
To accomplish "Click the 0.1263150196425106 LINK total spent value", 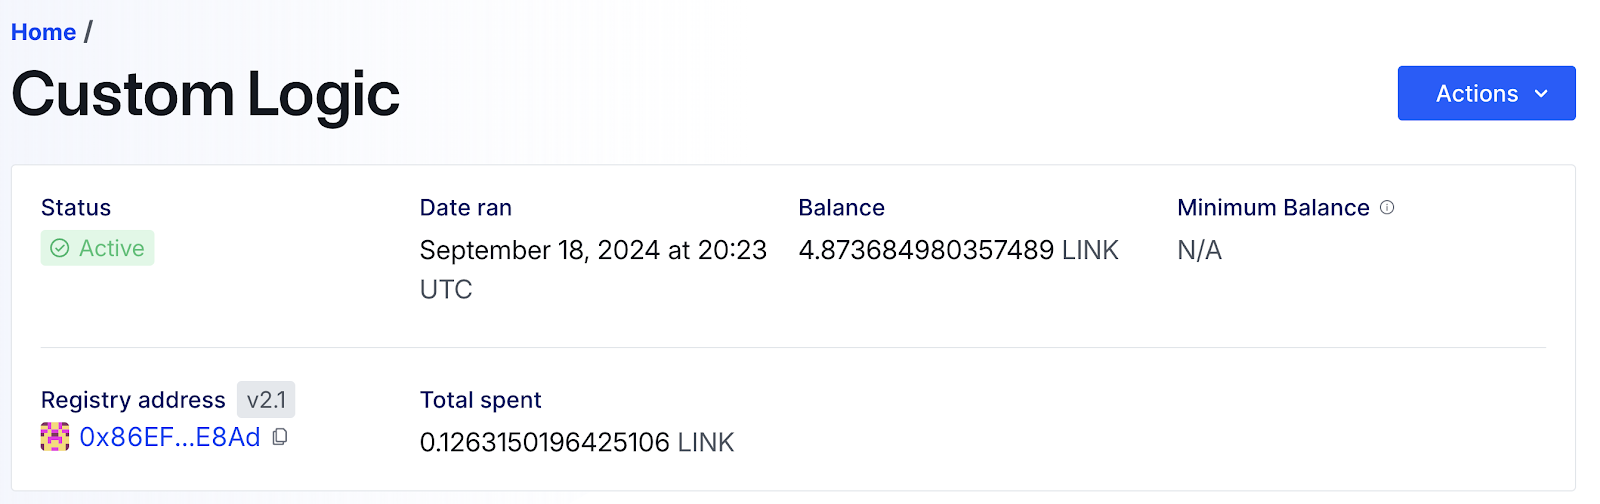I will (x=576, y=442).
